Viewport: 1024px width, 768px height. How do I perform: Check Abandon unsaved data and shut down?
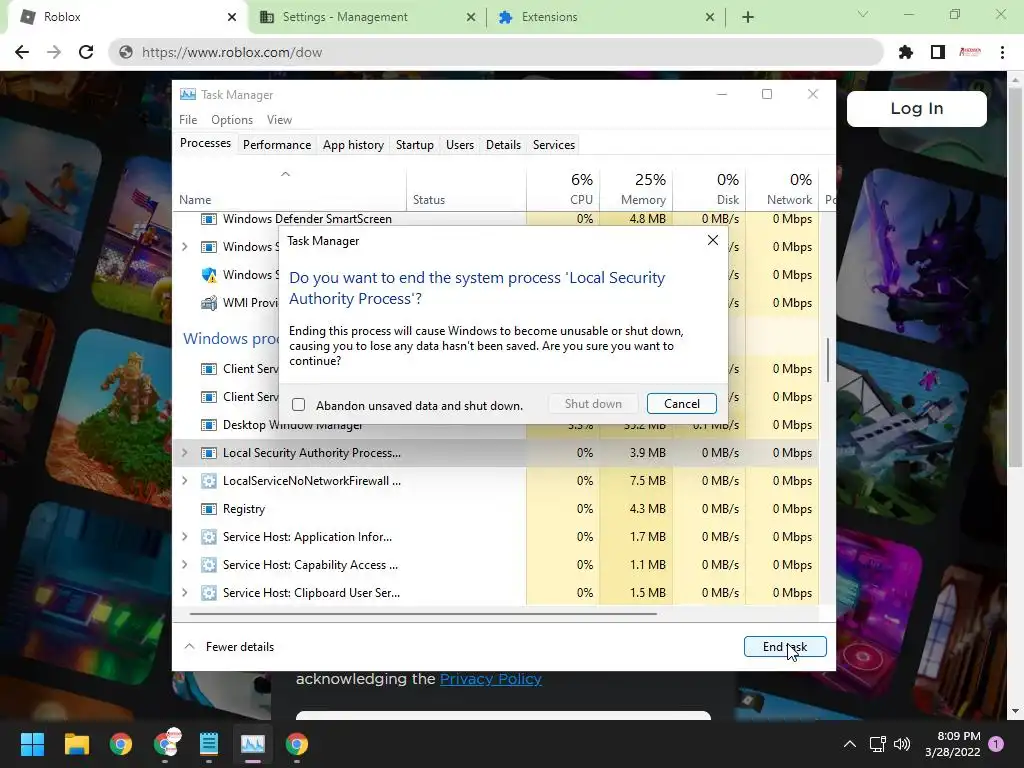[298, 405]
